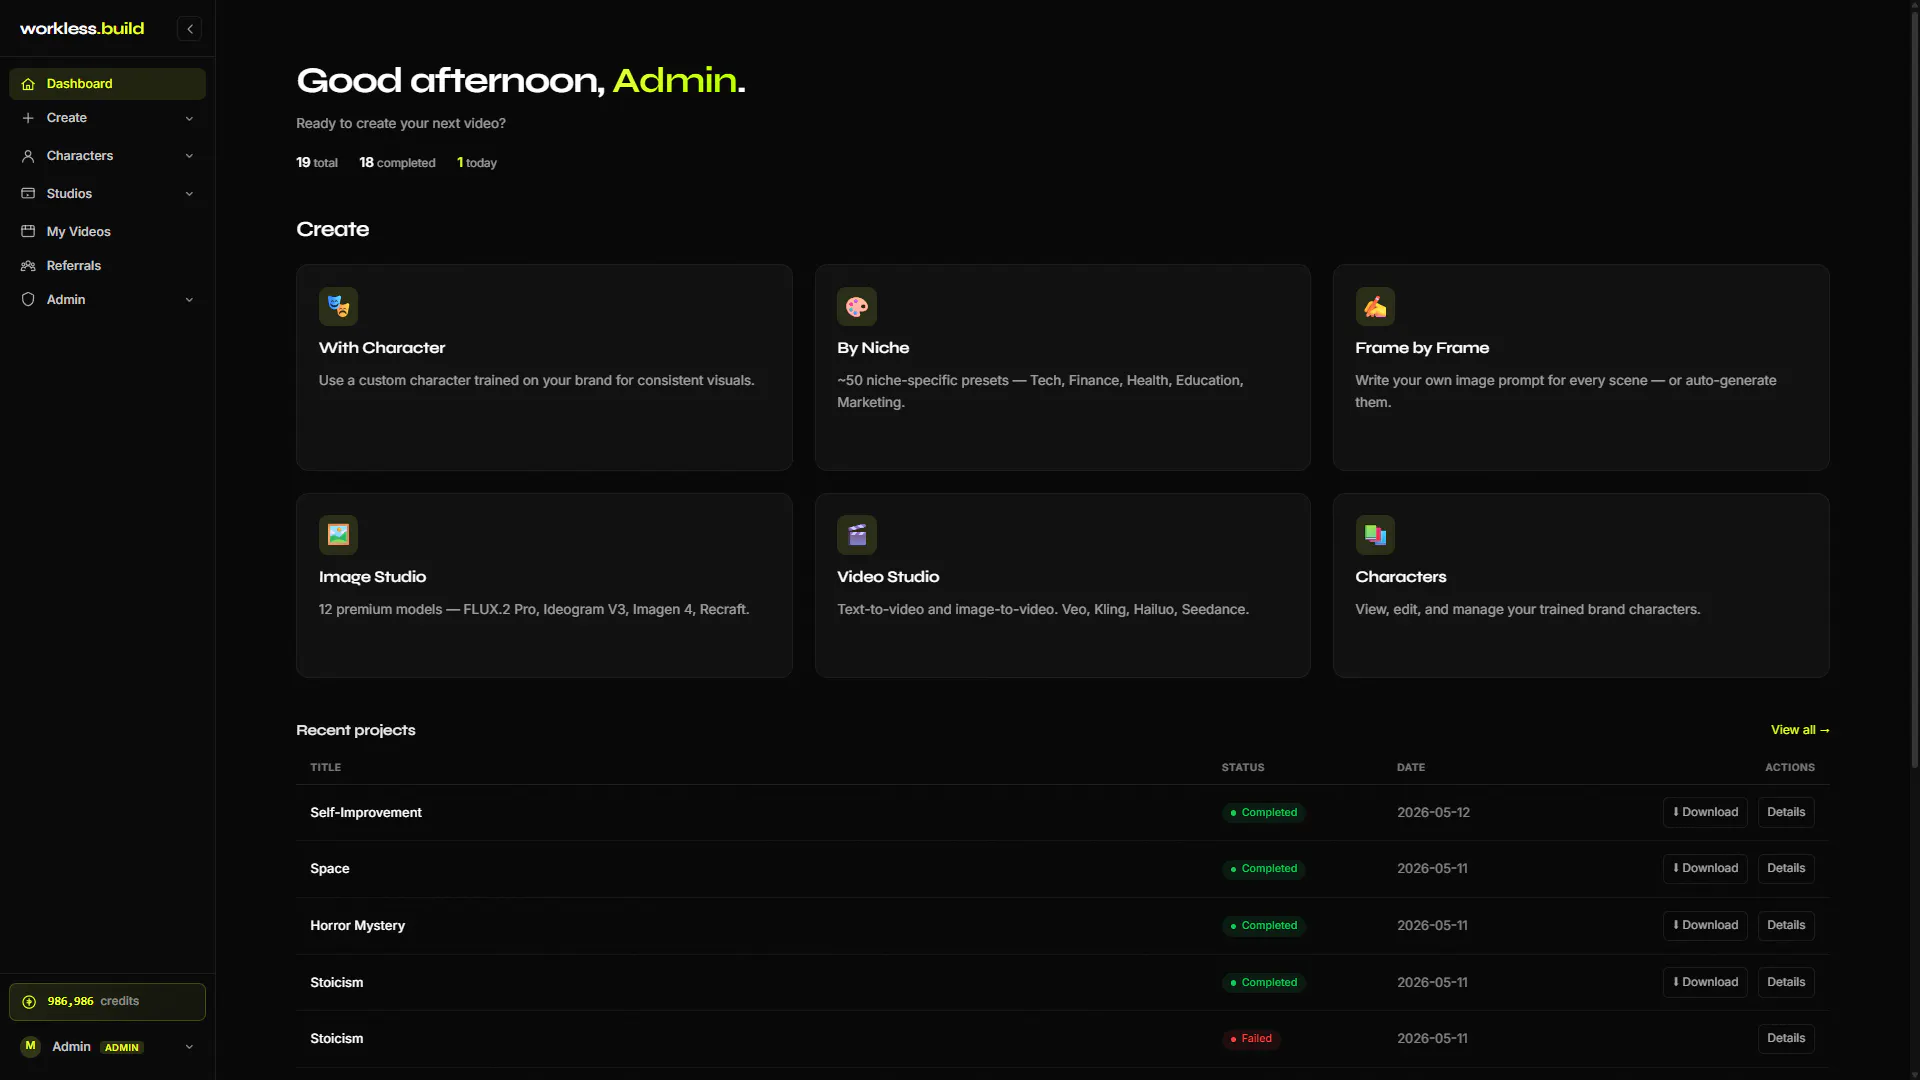Expand the Studios menu chevron
The height and width of the screenshot is (1080, 1920).
click(x=189, y=194)
